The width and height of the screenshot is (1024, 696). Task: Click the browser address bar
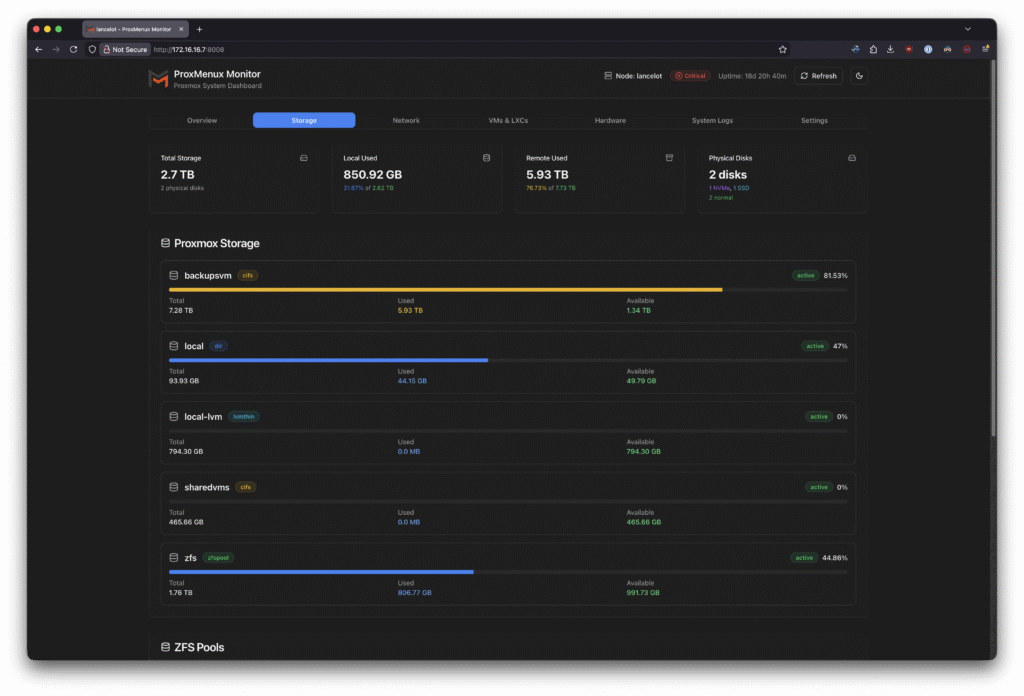tap(450, 49)
